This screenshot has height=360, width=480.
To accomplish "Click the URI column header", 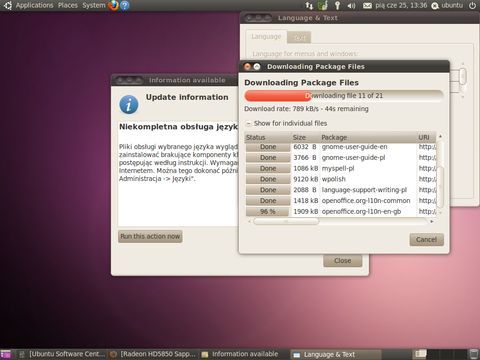I will (426, 137).
